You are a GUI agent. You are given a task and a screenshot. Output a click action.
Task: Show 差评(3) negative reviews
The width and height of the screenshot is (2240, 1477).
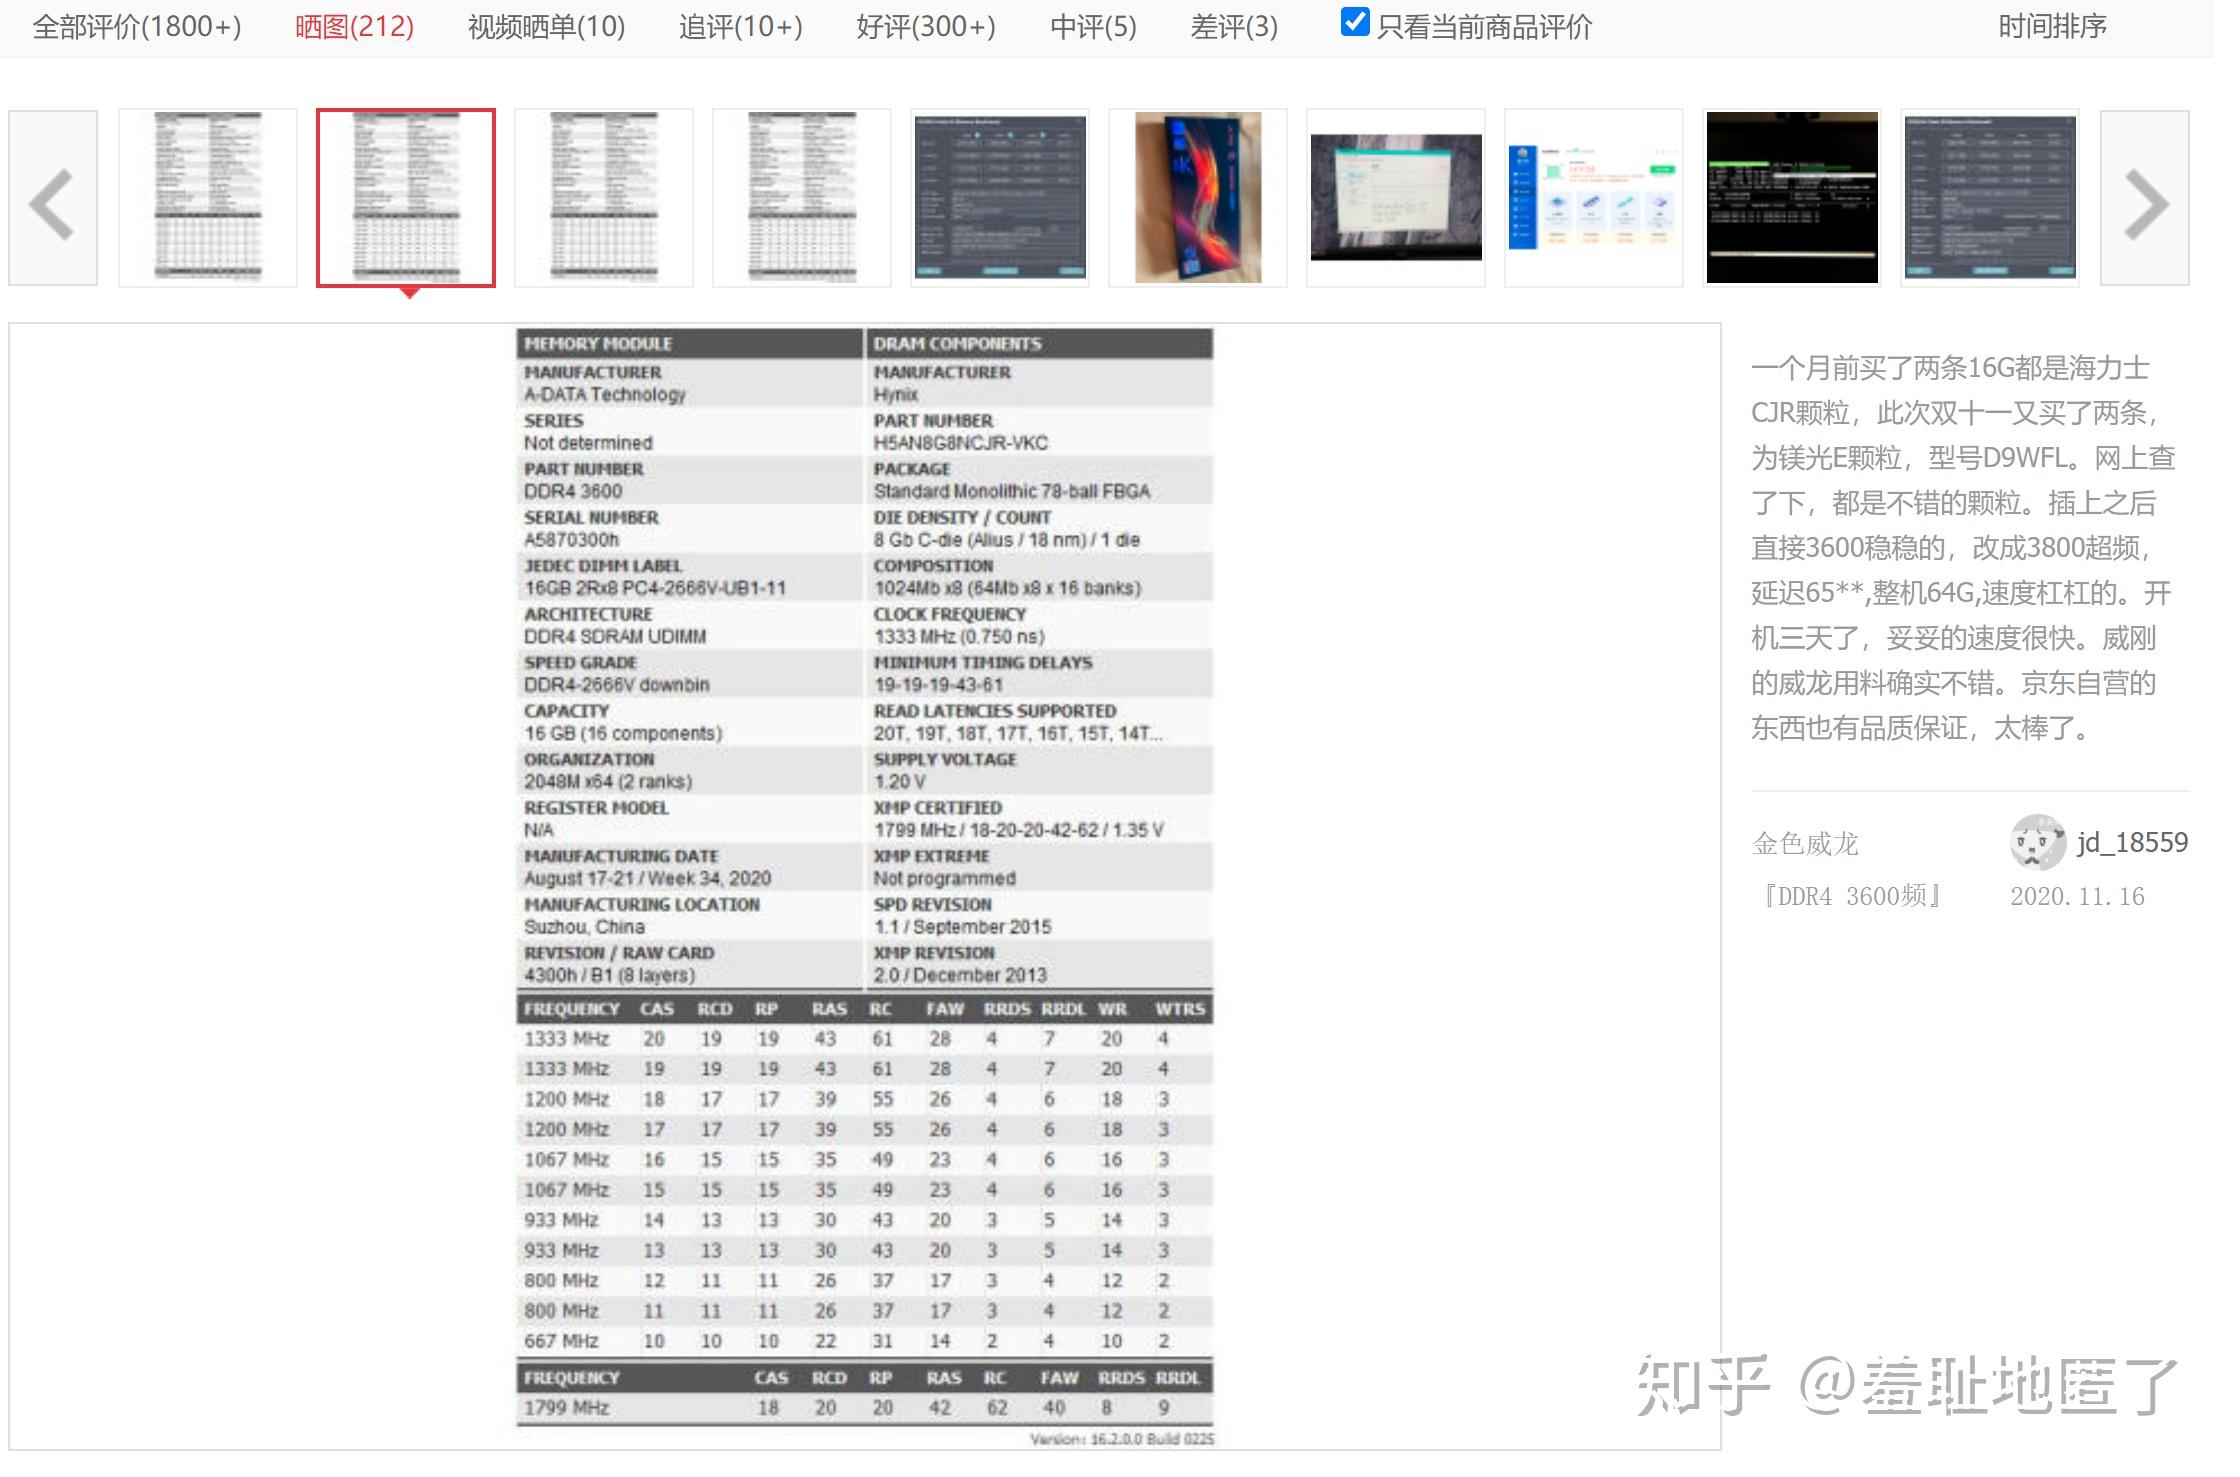[1234, 26]
